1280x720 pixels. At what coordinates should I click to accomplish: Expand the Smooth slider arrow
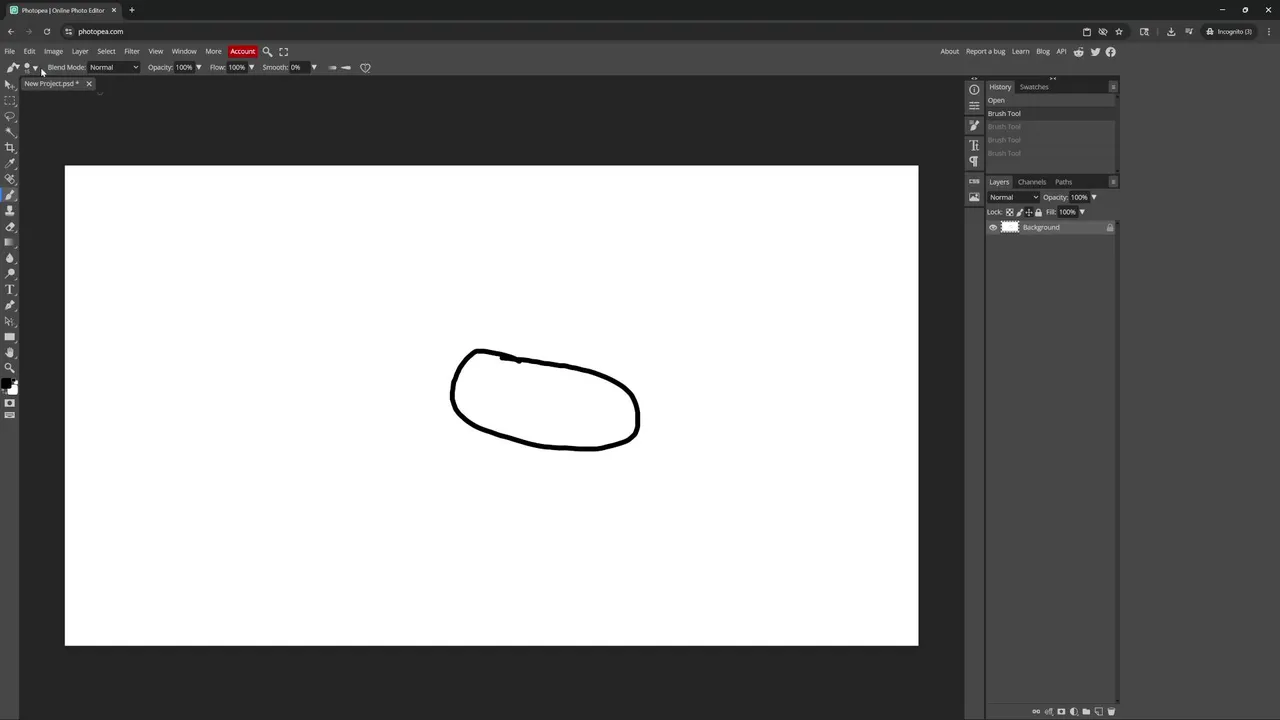coord(313,68)
